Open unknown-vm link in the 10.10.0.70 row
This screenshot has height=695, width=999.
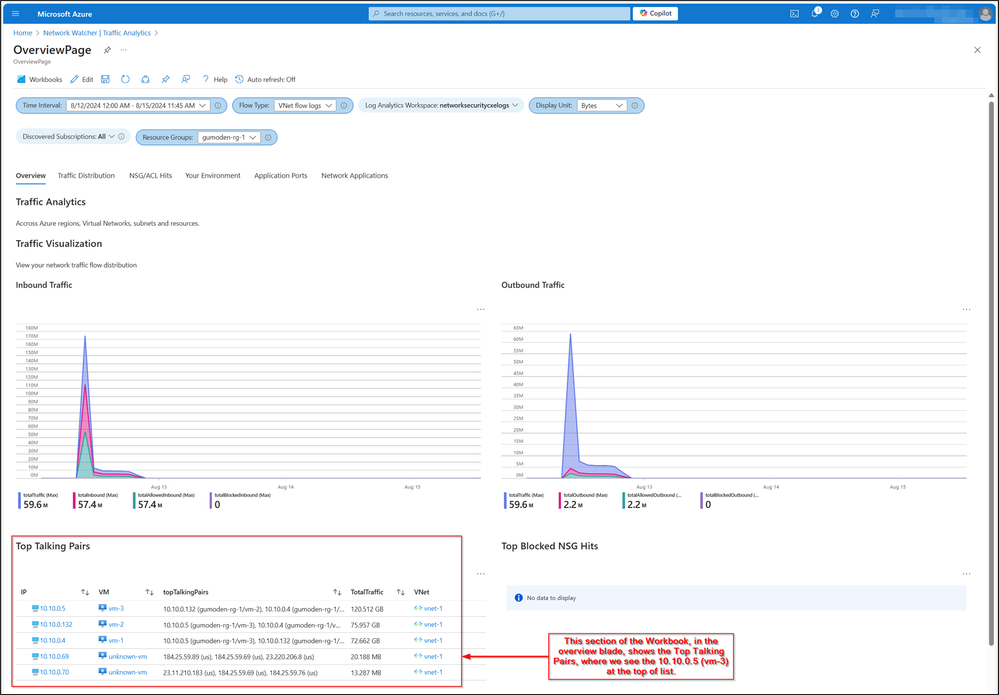click(127, 673)
